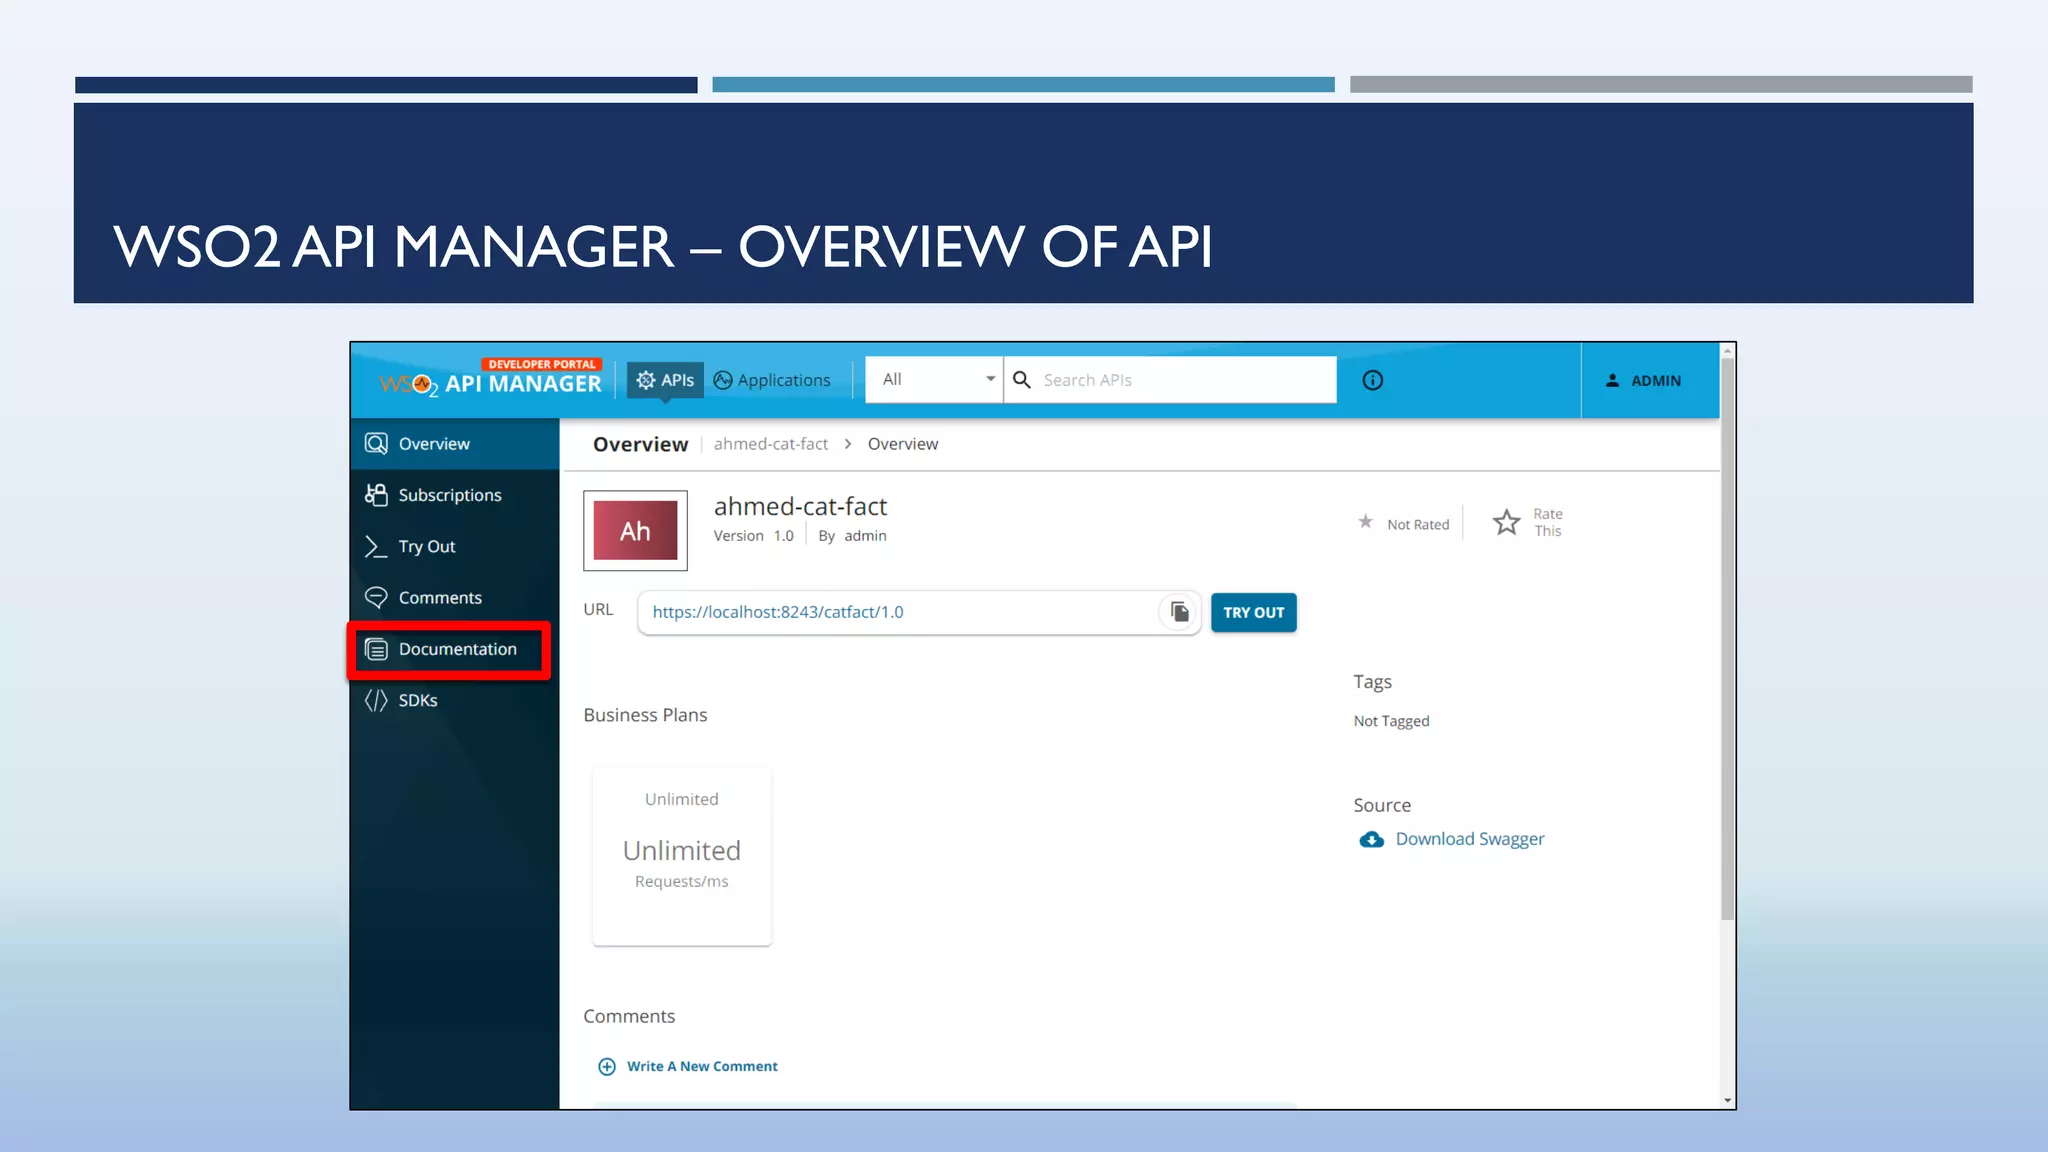Click the TRY OUT button
Screen dimensions: 2048x1152
1254,613
